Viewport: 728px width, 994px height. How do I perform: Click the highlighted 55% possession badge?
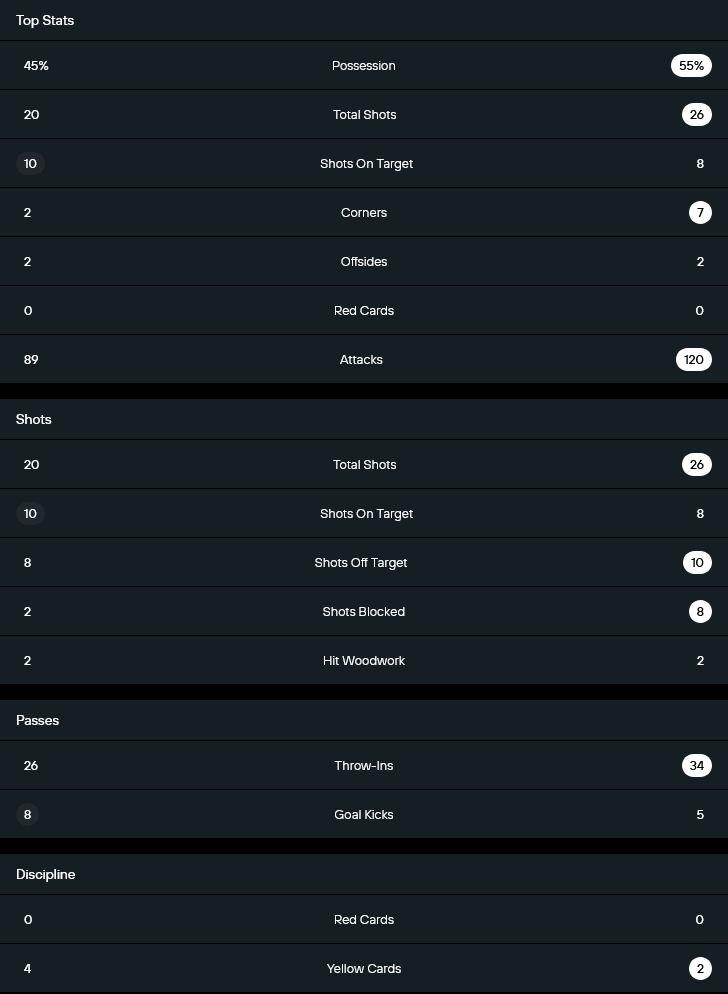coord(691,66)
